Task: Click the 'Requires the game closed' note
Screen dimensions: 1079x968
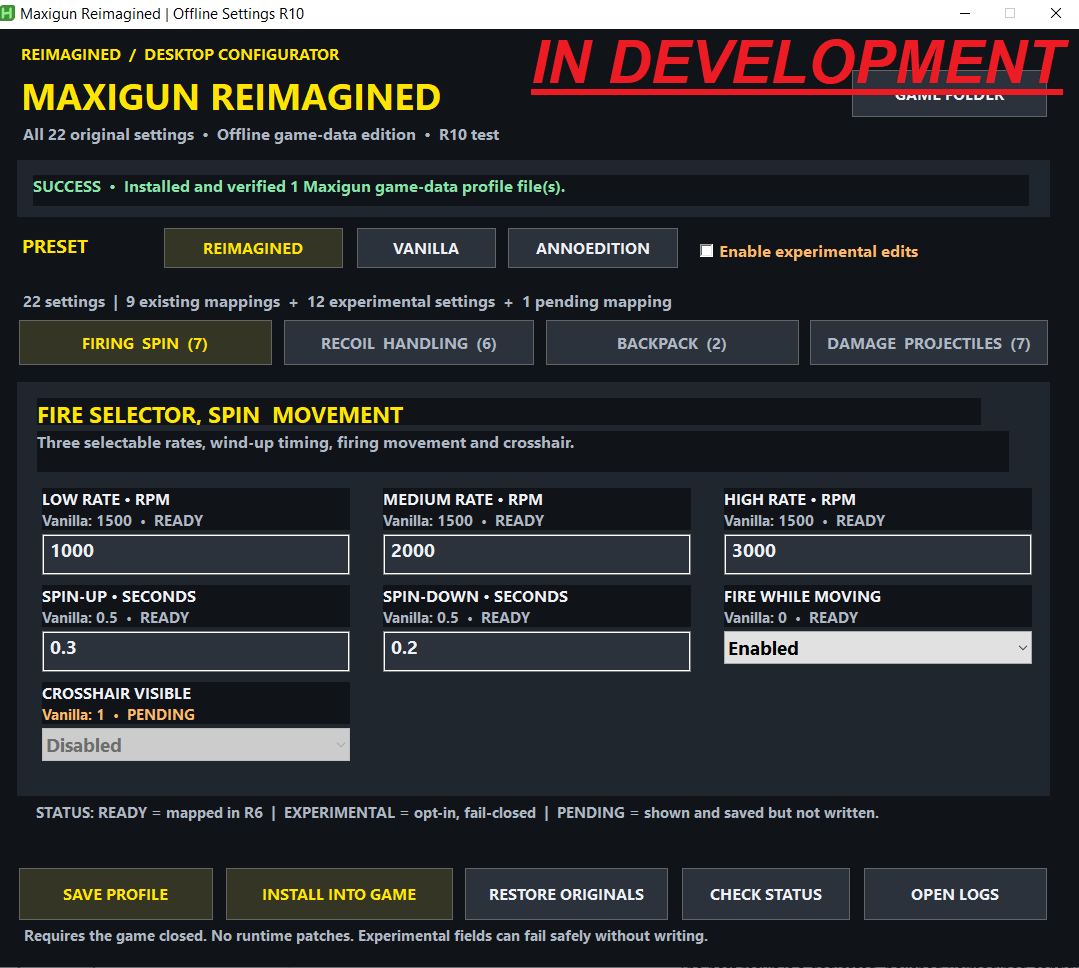Action: point(365,936)
